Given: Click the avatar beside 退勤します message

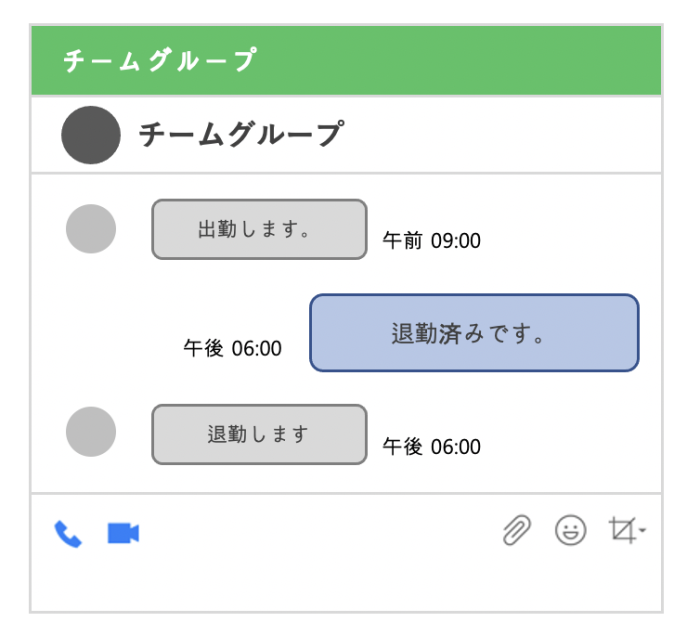Looking at the screenshot, I should 91,432.
